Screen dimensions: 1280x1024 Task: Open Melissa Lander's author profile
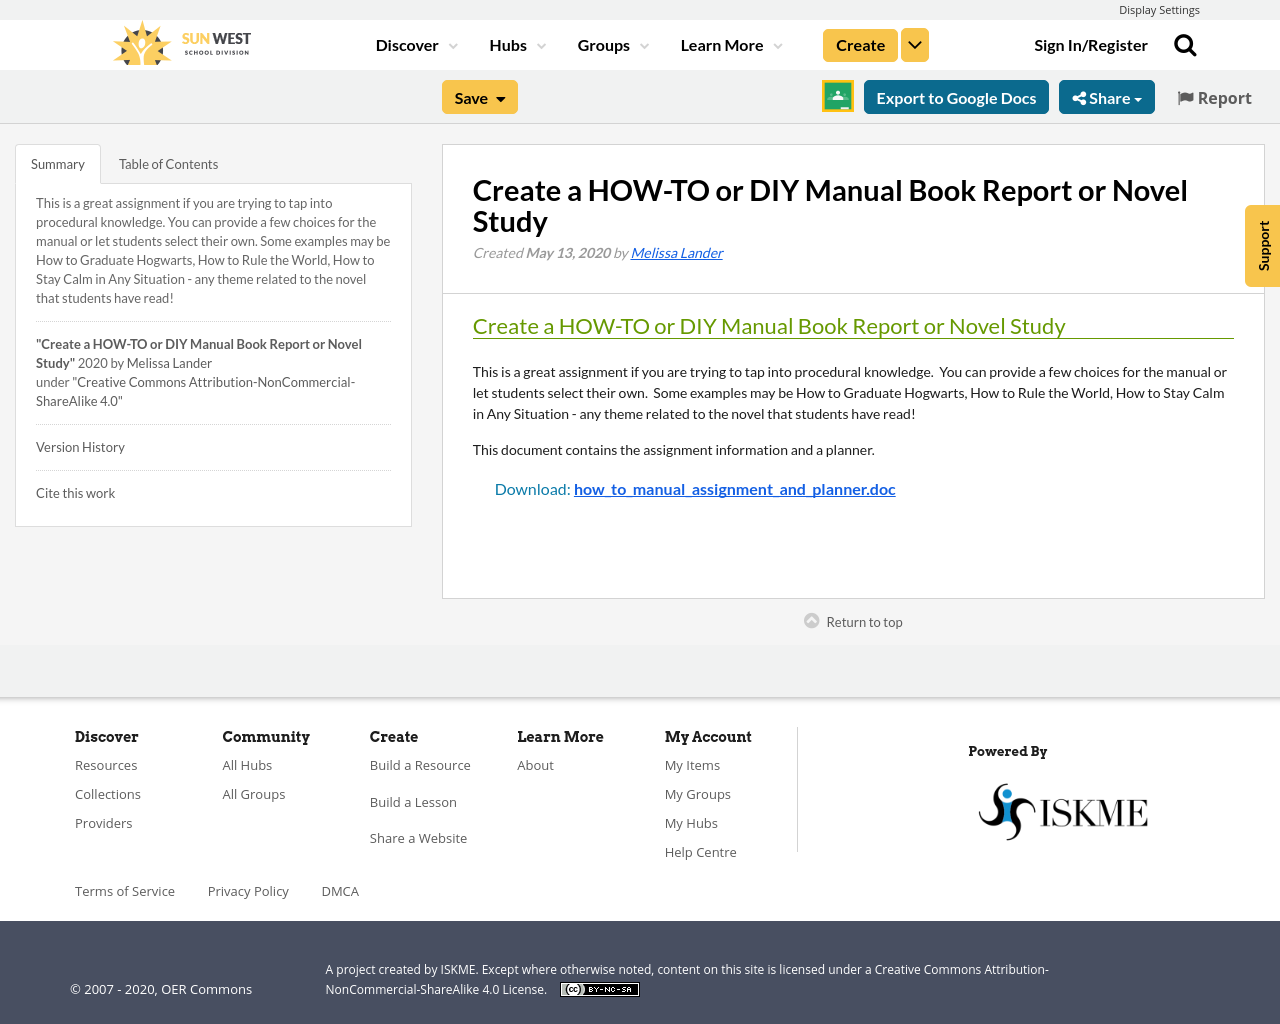tap(676, 251)
